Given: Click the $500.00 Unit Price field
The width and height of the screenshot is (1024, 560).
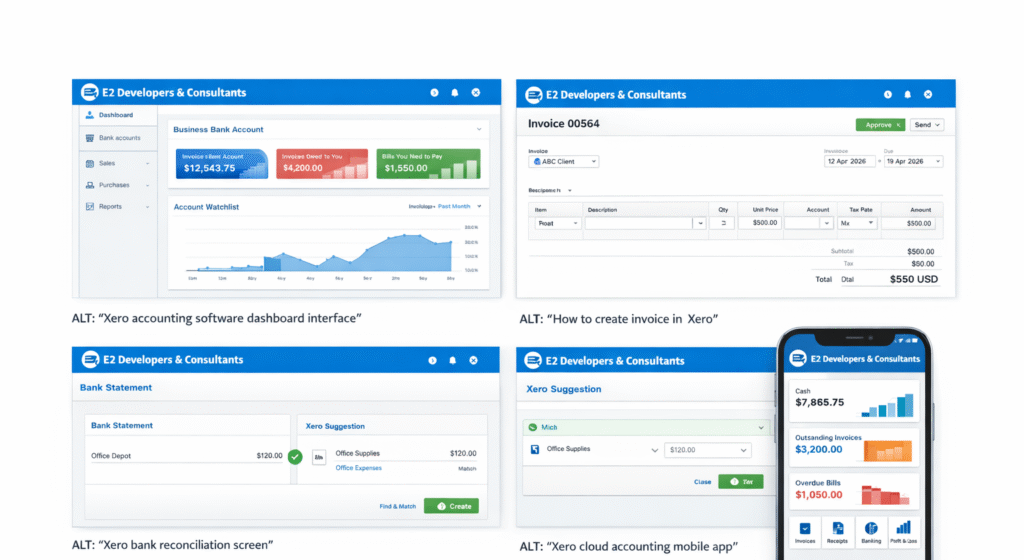Looking at the screenshot, I should 761,223.
